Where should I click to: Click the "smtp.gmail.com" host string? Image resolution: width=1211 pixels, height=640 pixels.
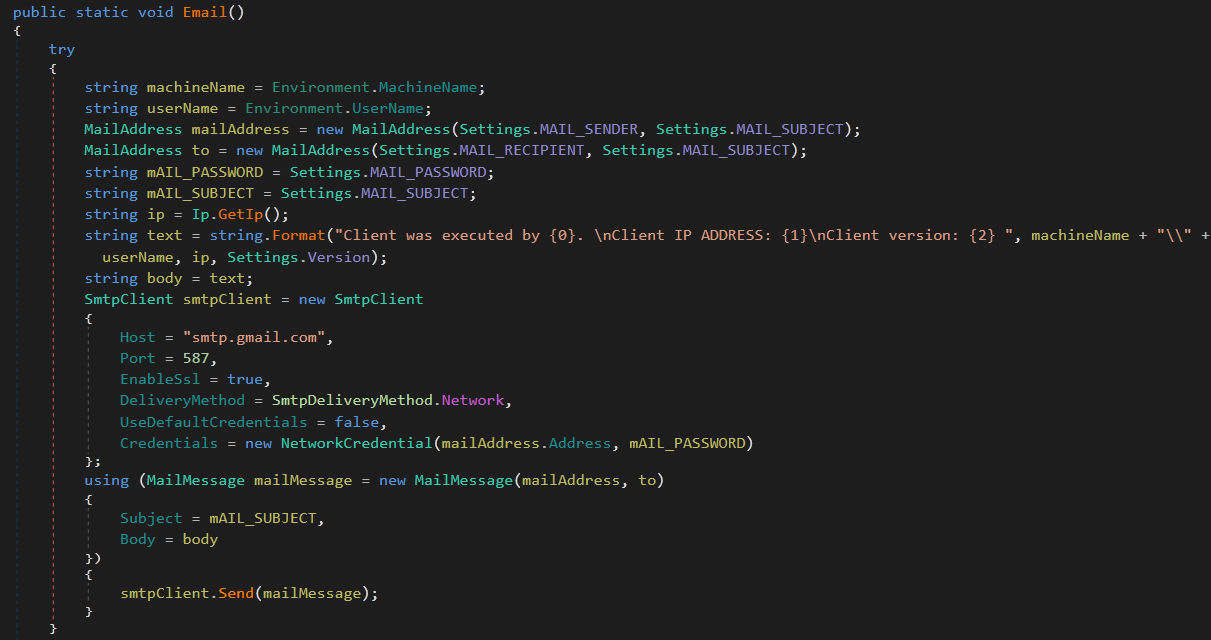coord(254,337)
